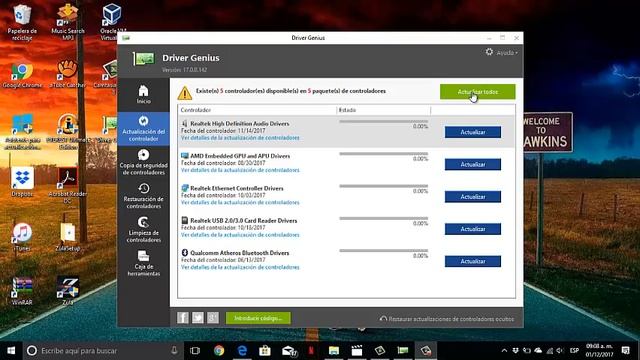Click the Twitter share icon
Screen dimensions: 640x360
[x=198, y=318]
